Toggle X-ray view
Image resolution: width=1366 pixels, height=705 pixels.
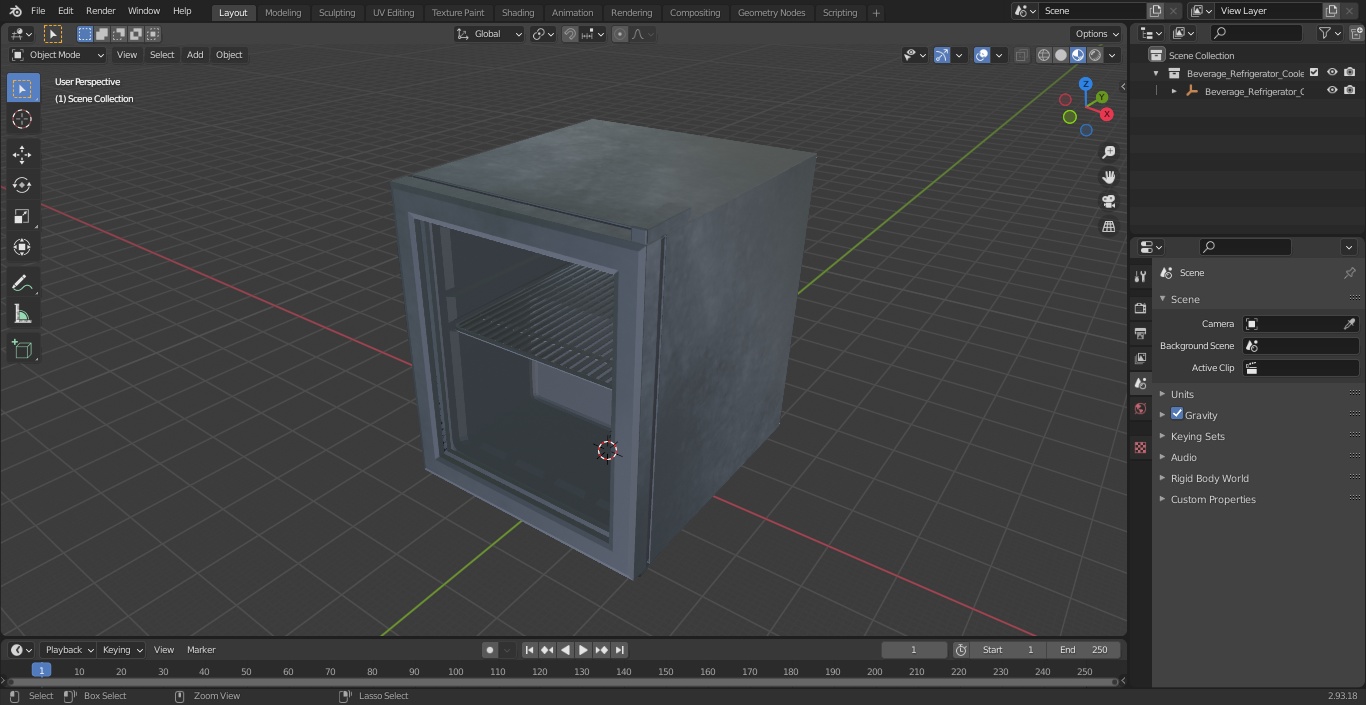tap(1021, 55)
